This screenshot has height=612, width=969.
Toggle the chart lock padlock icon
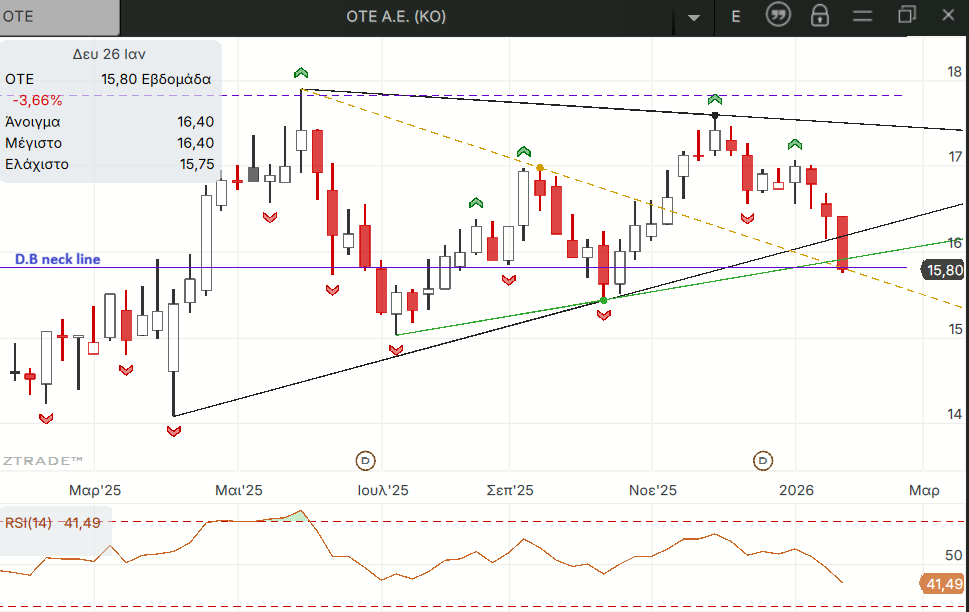[x=820, y=15]
